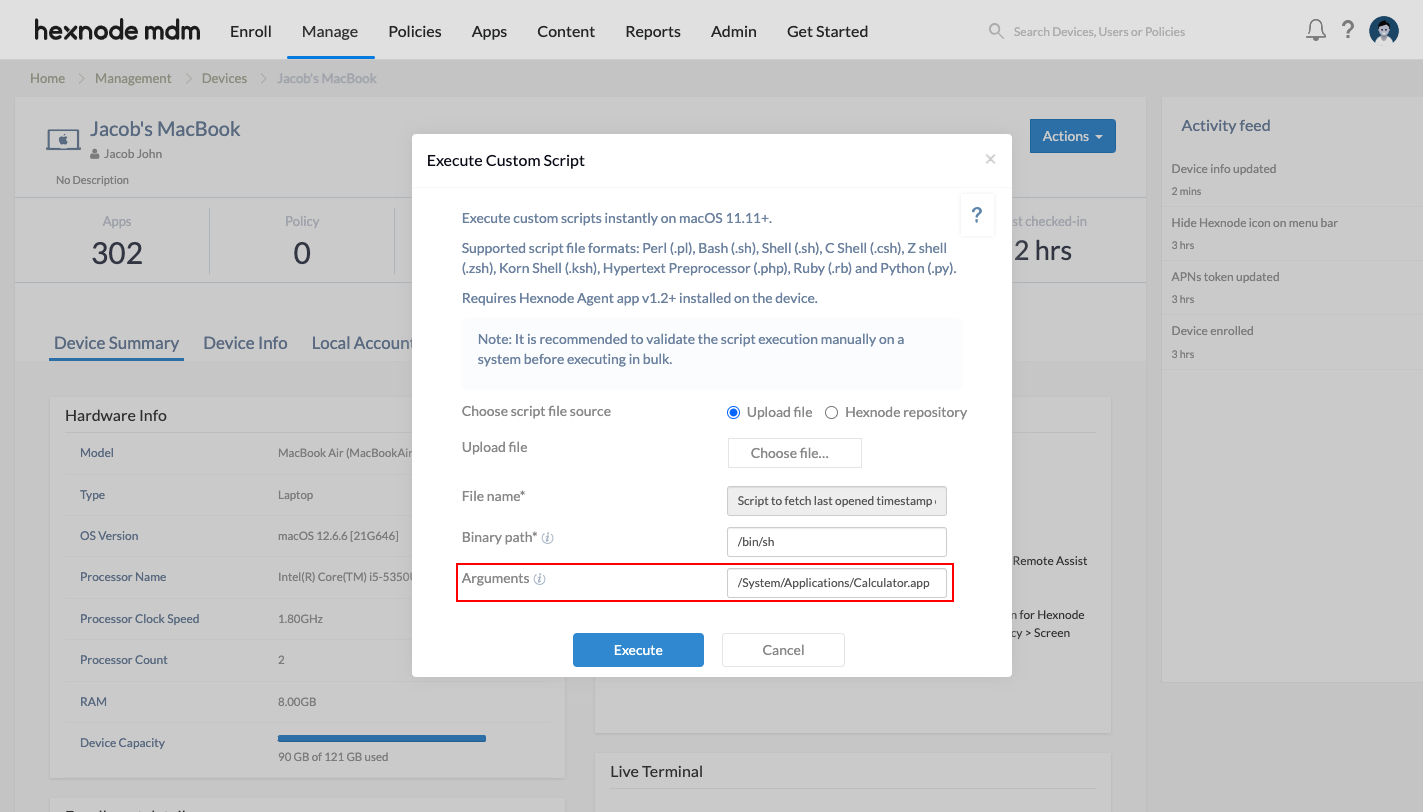Click '90 GB of 121 GB used' text

(333, 757)
